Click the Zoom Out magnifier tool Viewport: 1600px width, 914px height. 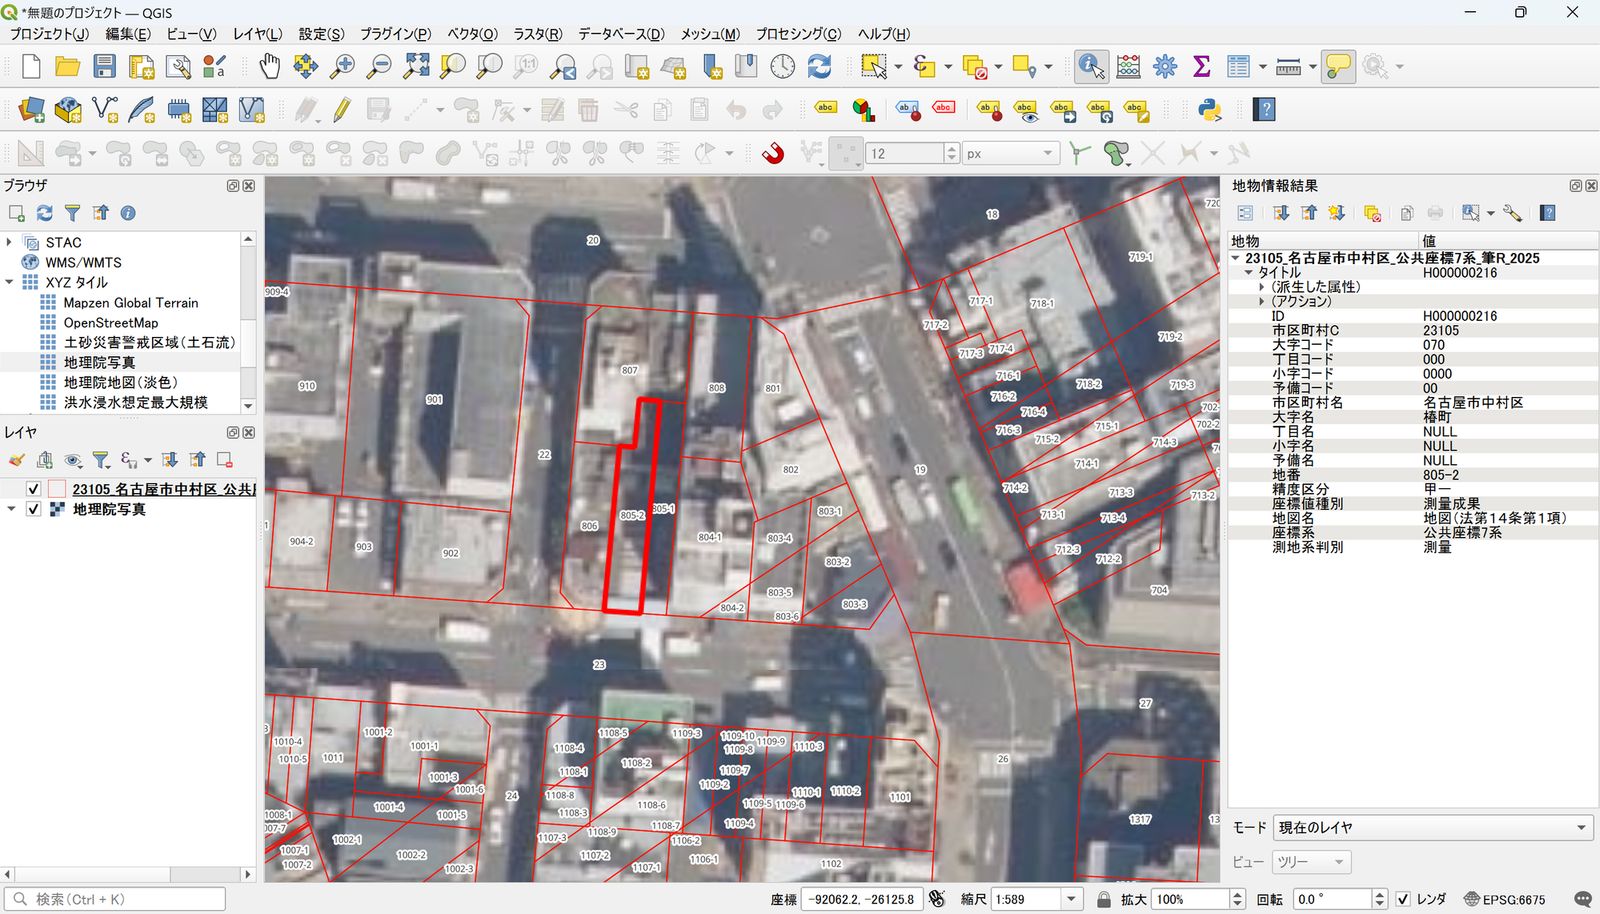[379, 67]
